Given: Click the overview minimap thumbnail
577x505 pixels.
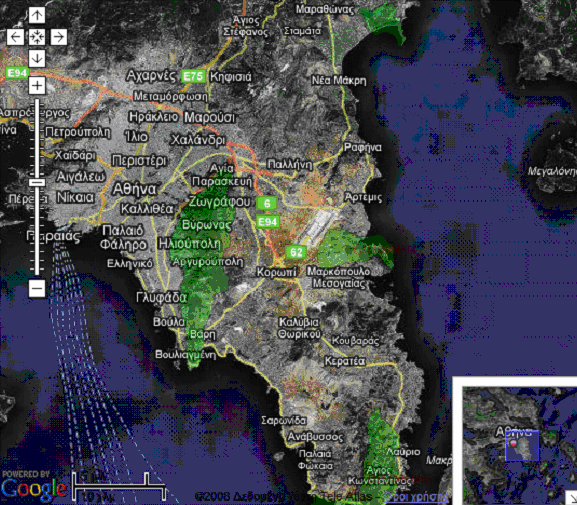Looking at the screenshot, I should coord(519,445).
